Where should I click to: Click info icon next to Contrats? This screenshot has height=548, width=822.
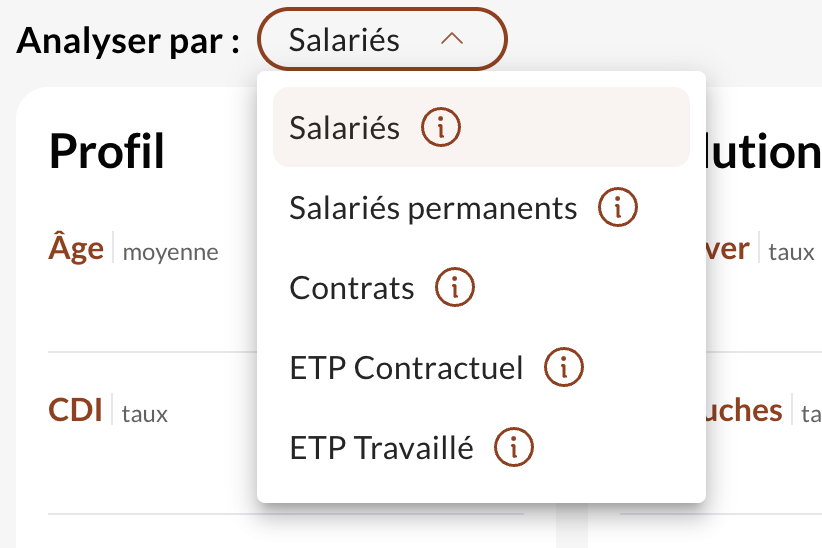click(x=455, y=287)
